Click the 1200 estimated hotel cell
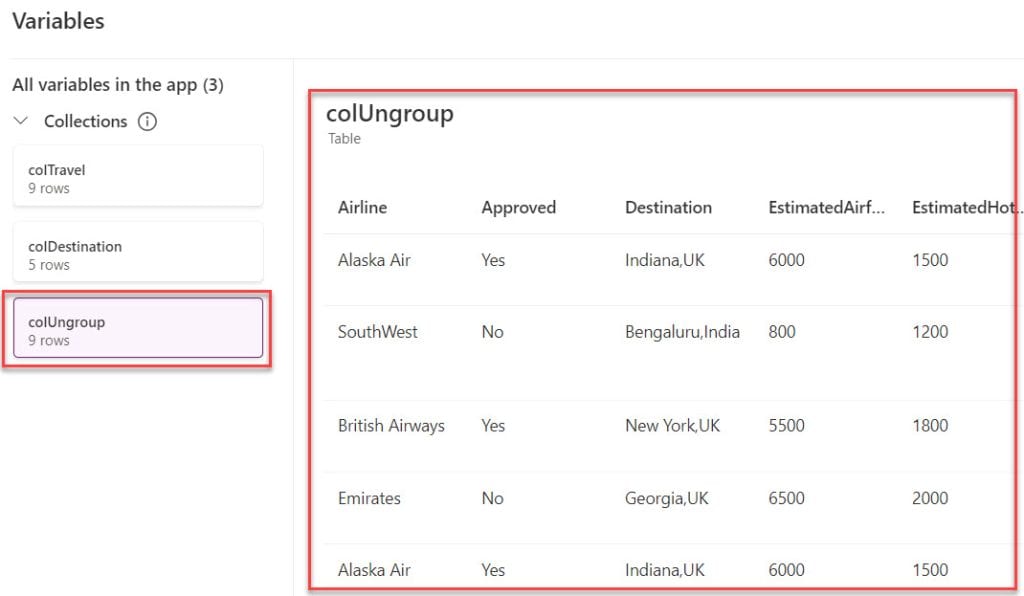 [930, 332]
